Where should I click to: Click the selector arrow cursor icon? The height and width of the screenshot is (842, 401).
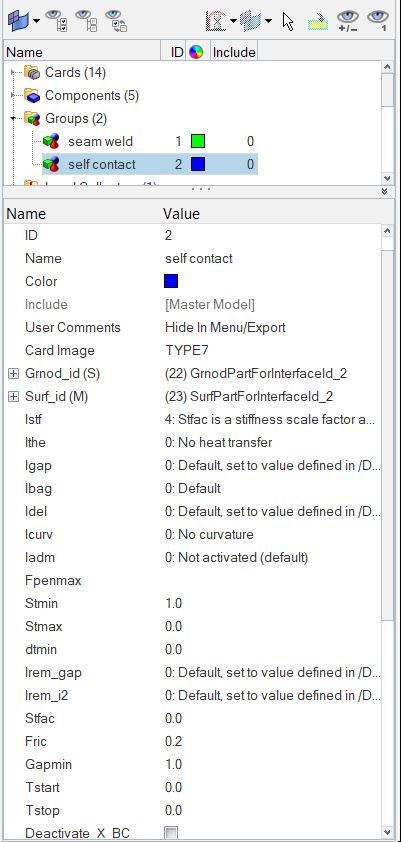point(288,21)
